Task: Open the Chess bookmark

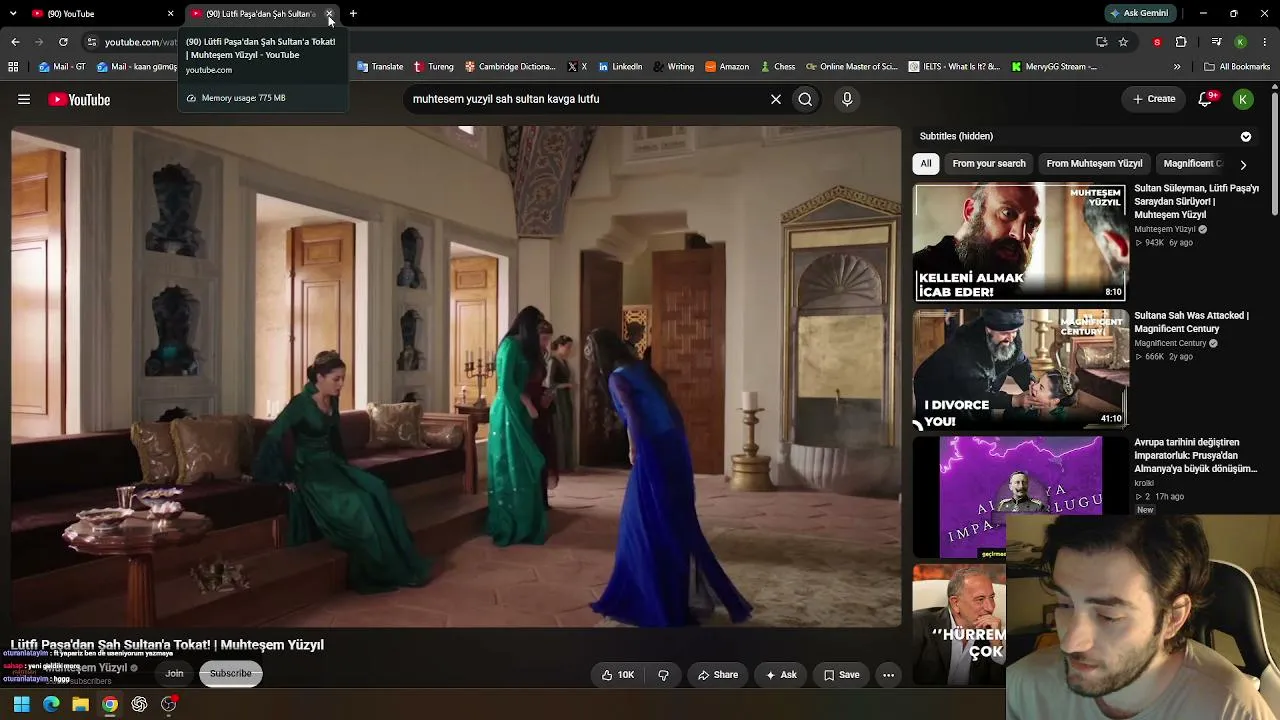Action: click(777, 67)
